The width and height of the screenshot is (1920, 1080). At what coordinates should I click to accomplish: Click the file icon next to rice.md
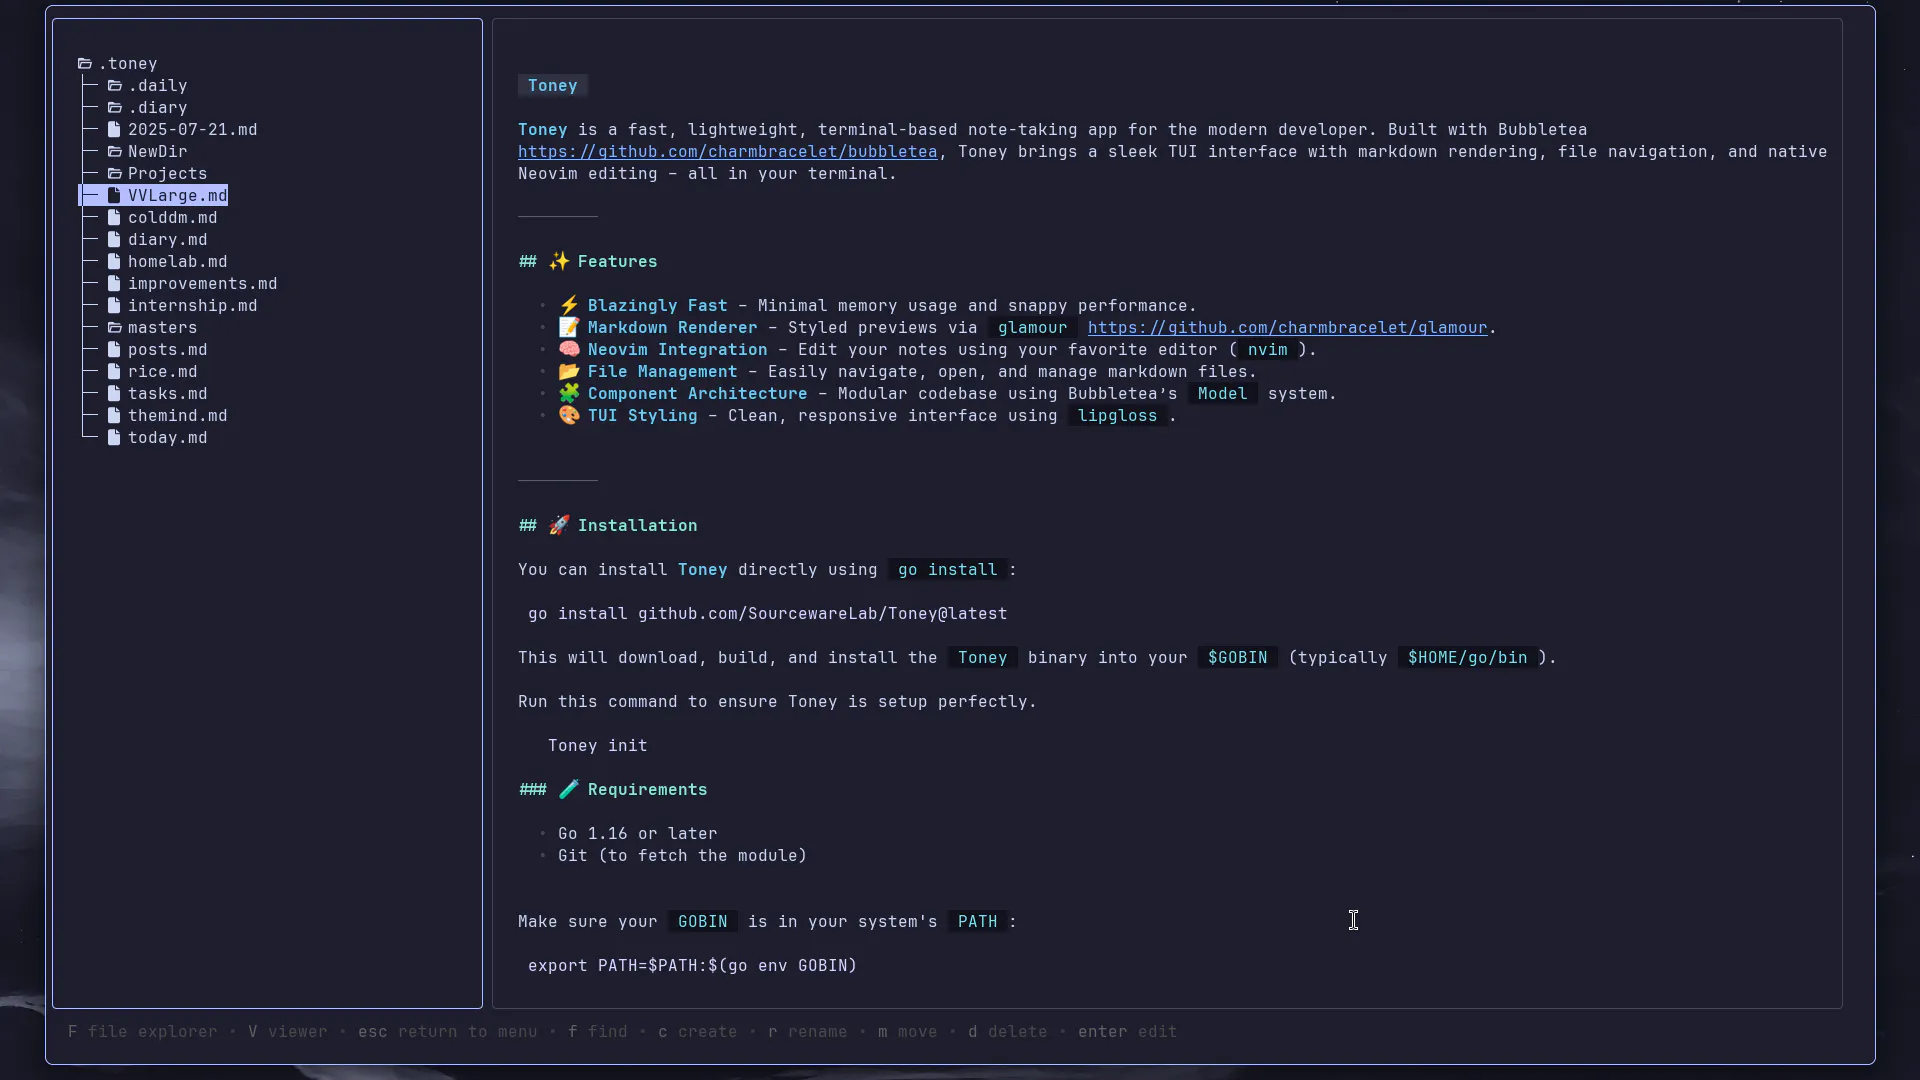[x=114, y=372]
